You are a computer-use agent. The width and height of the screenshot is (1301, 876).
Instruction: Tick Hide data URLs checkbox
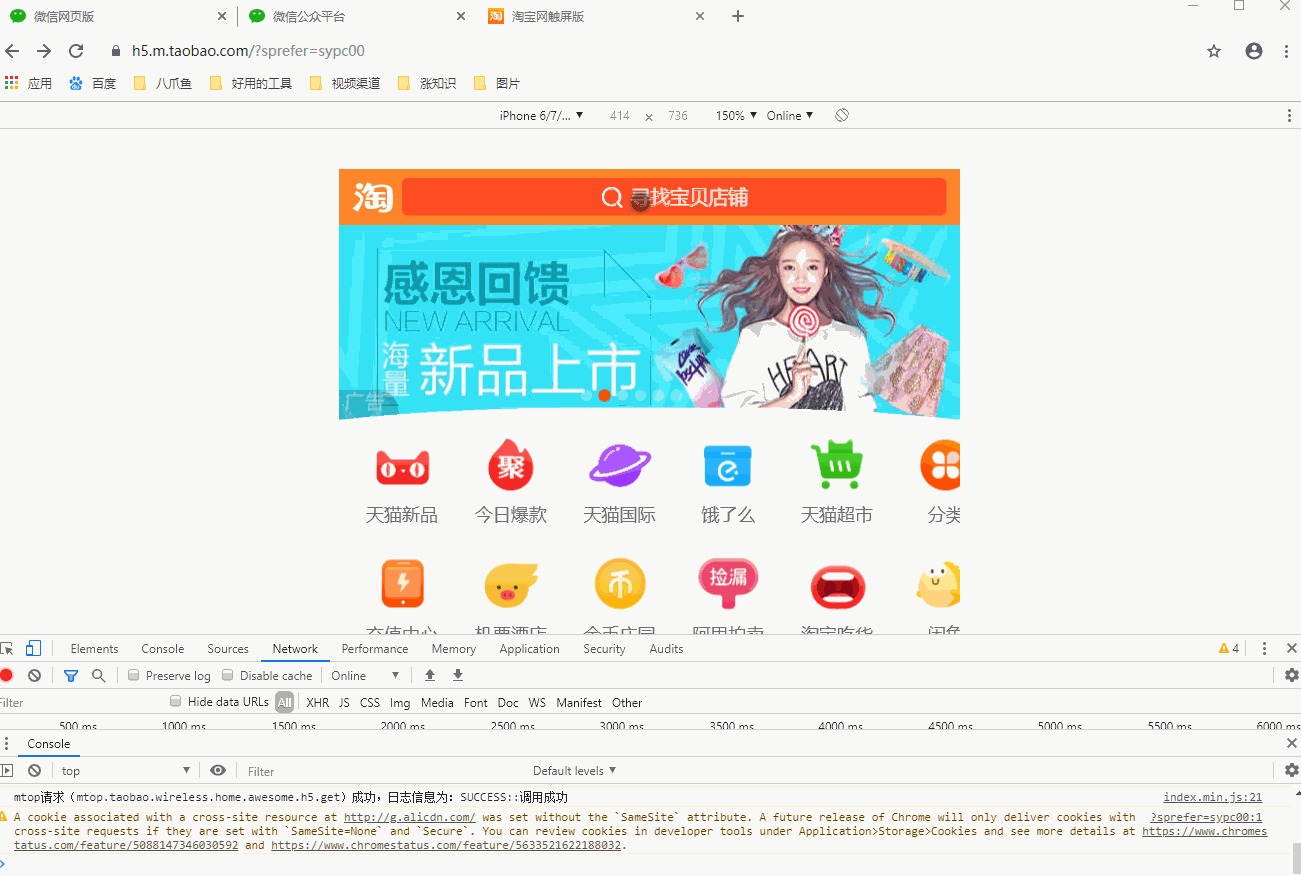pos(176,701)
